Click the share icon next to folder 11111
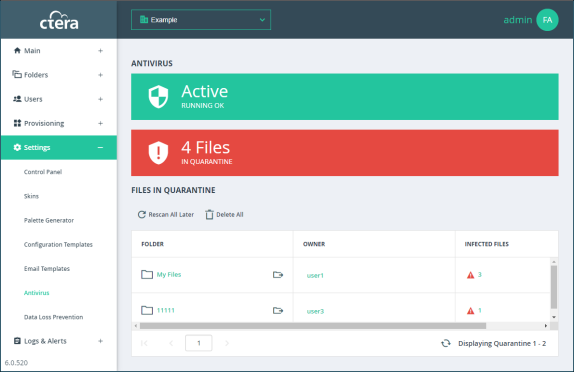This screenshot has width=574, height=372. tap(278, 310)
